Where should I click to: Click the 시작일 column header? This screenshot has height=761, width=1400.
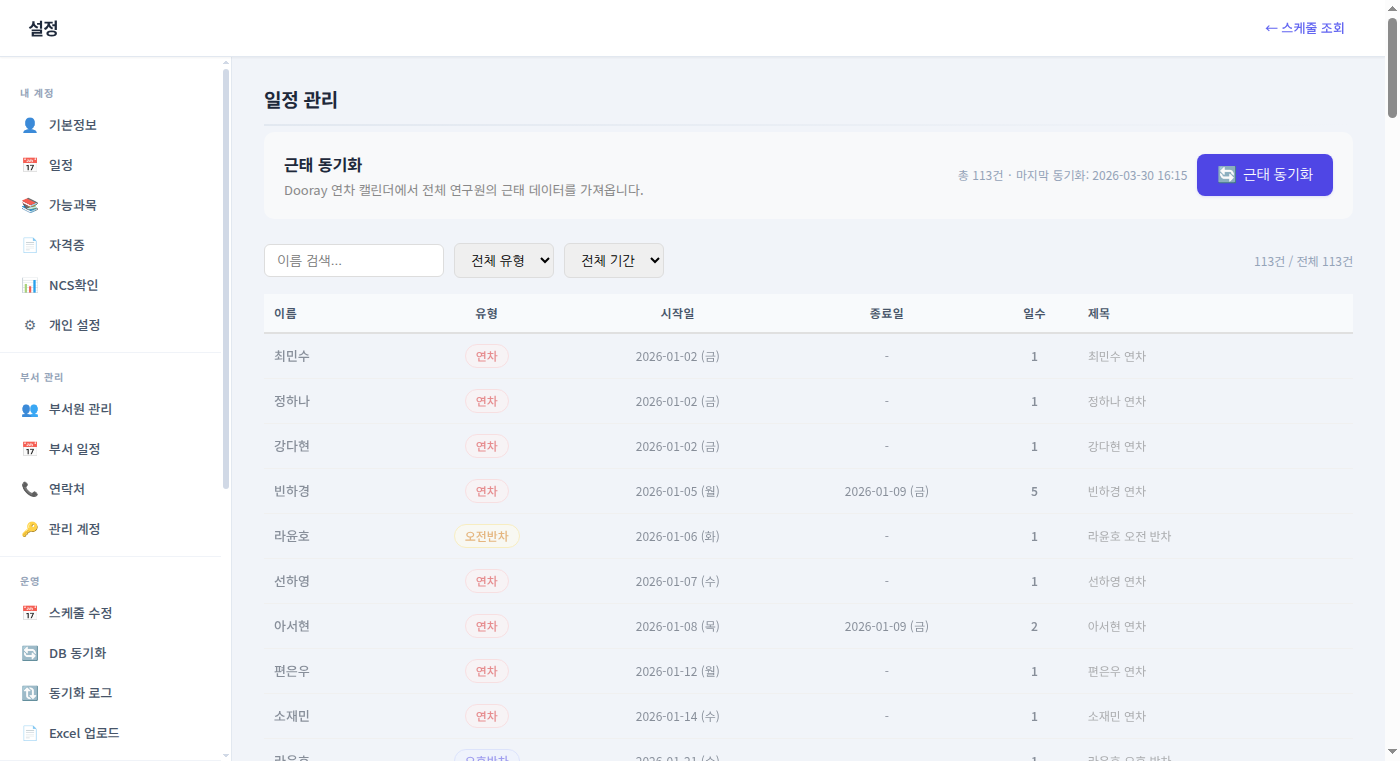pyautogui.click(x=677, y=313)
